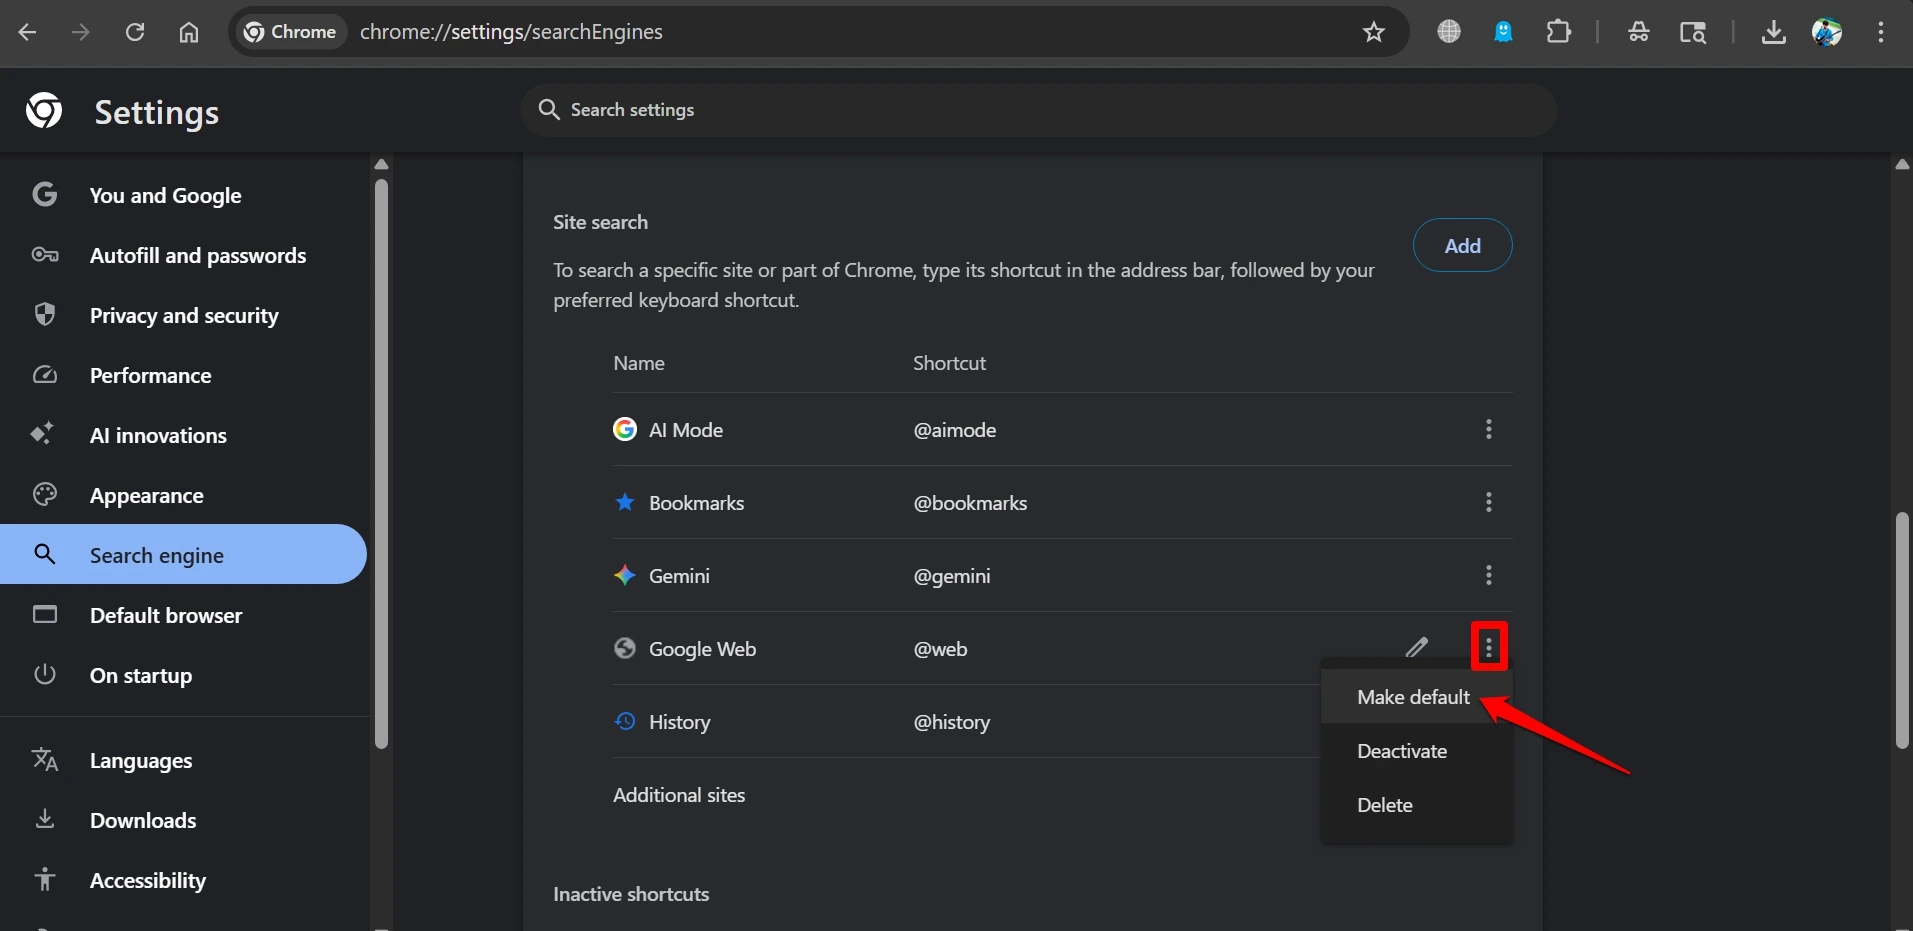Image resolution: width=1913 pixels, height=931 pixels.
Task: Open the options menu for Bookmarks row
Action: coord(1488,502)
